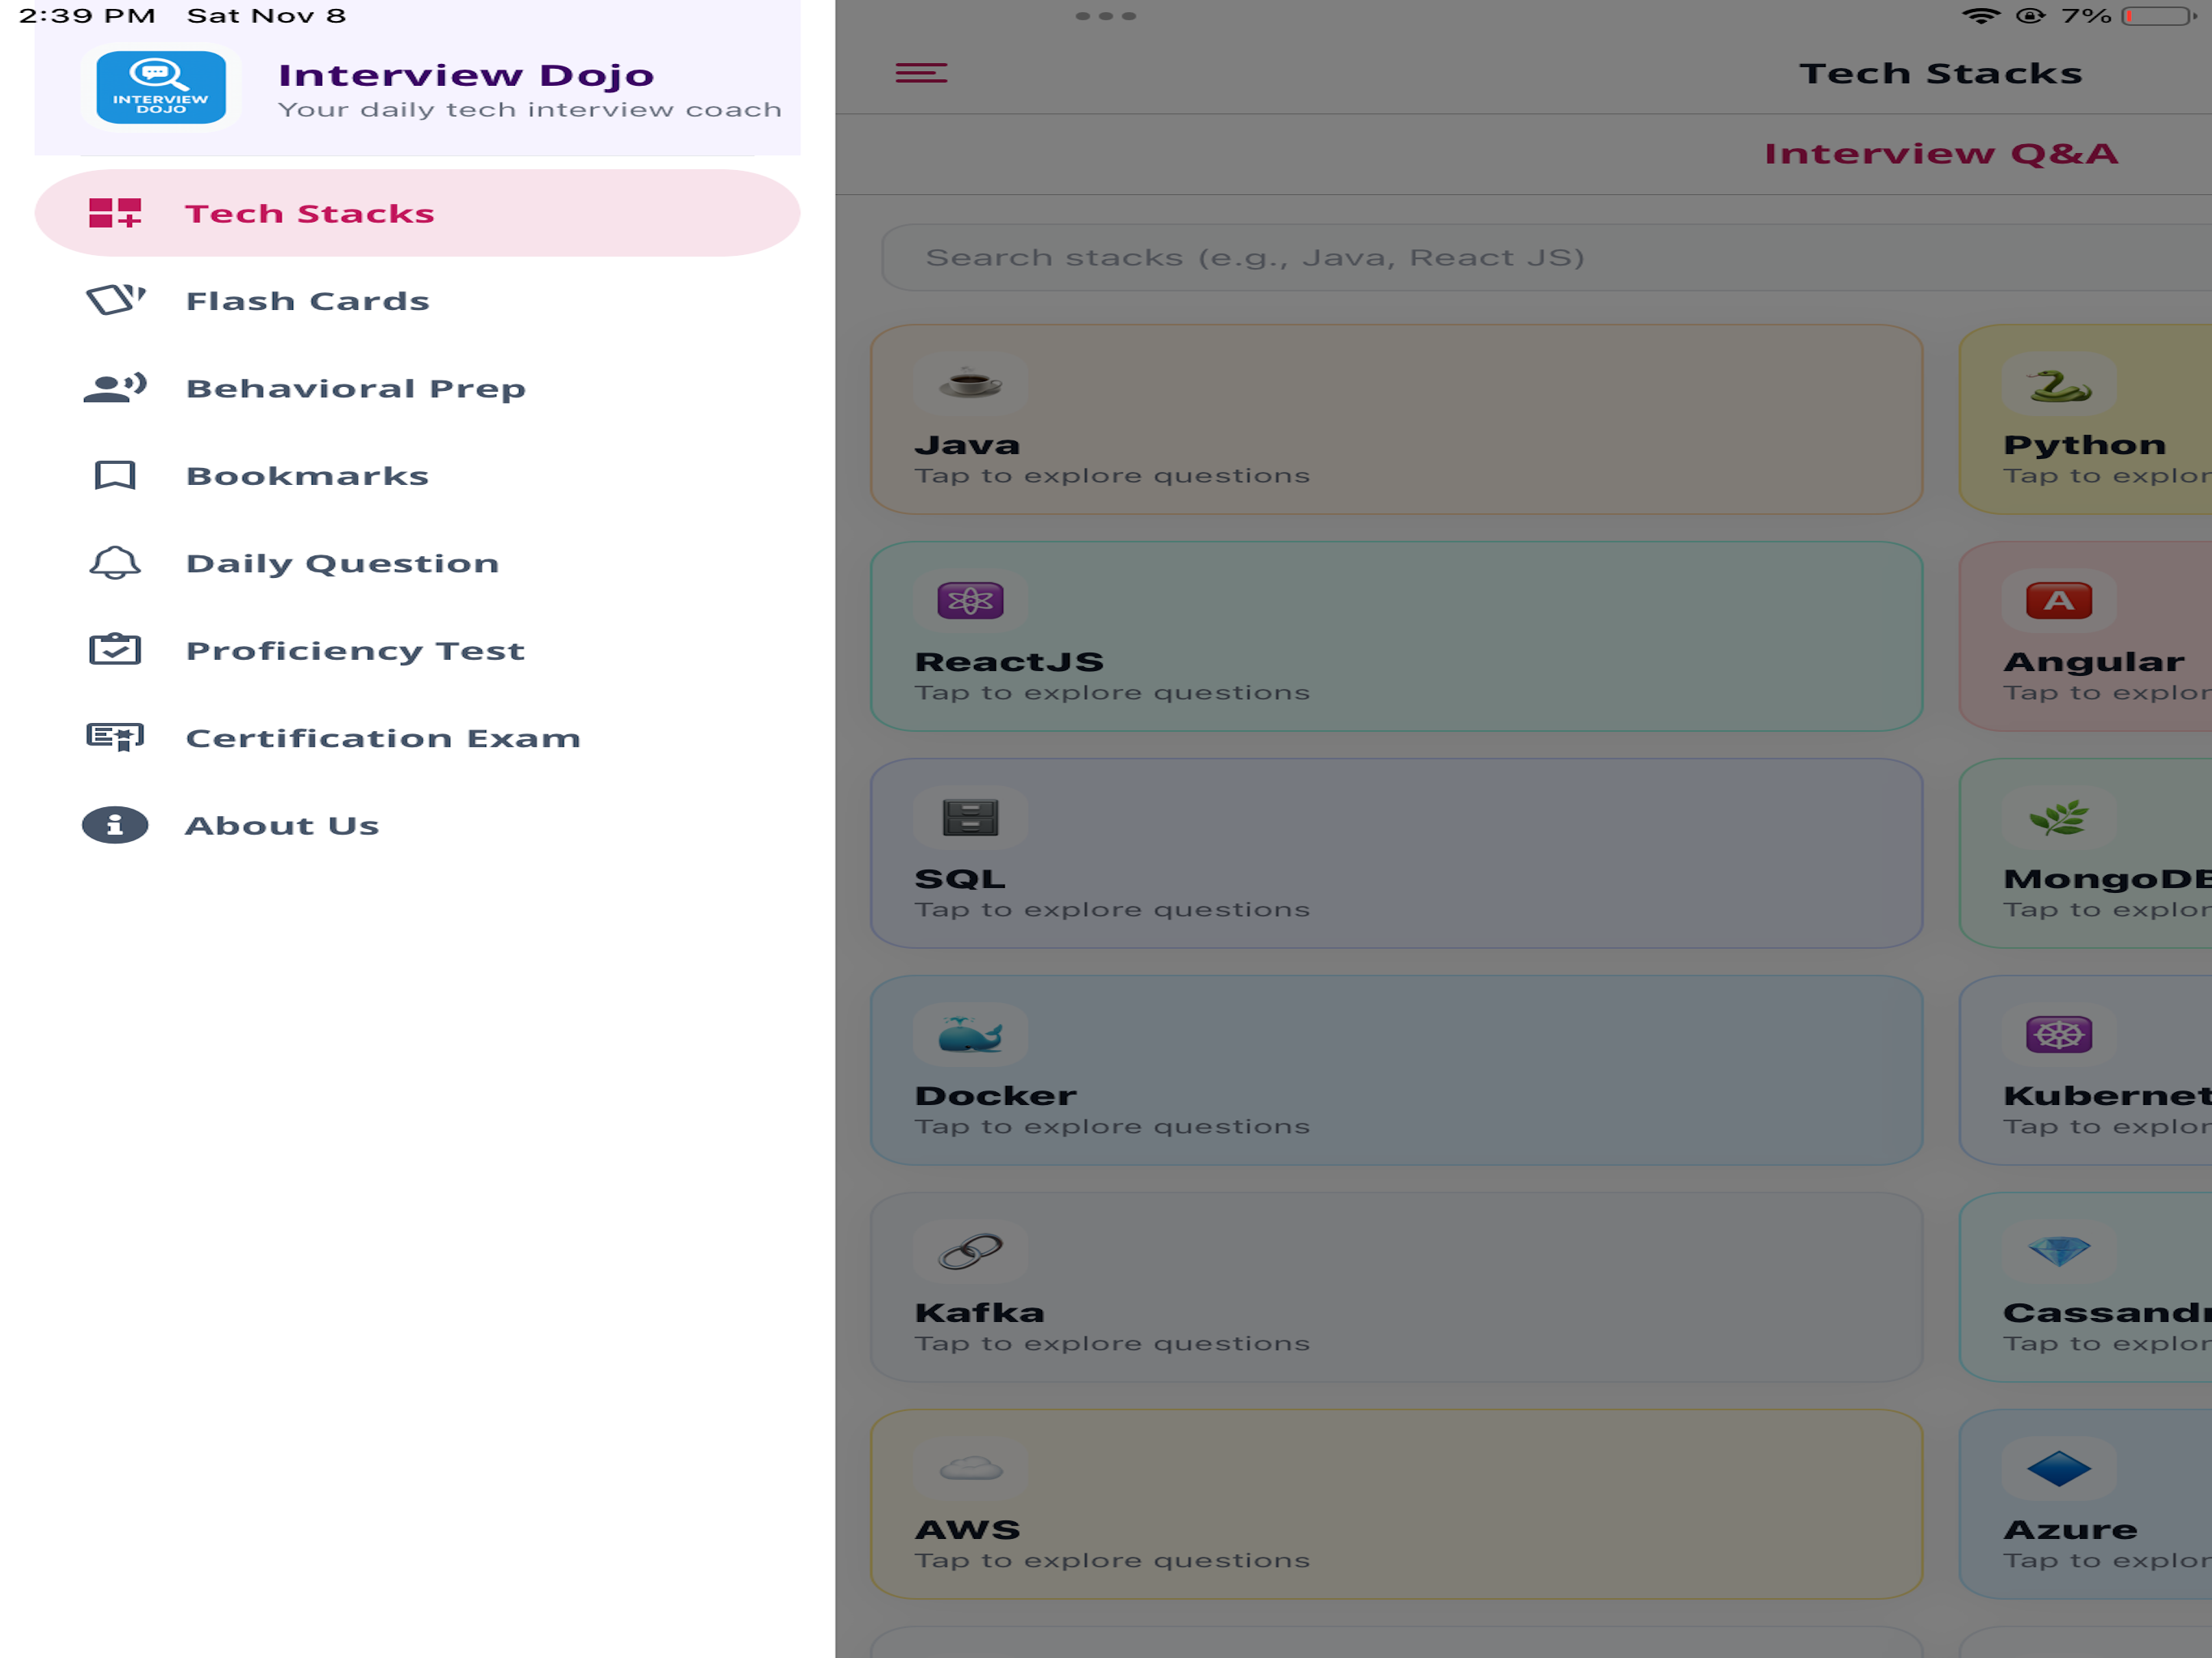2212x1658 pixels.
Task: Open the Tech Stacks menu item
Action: [x=417, y=213]
